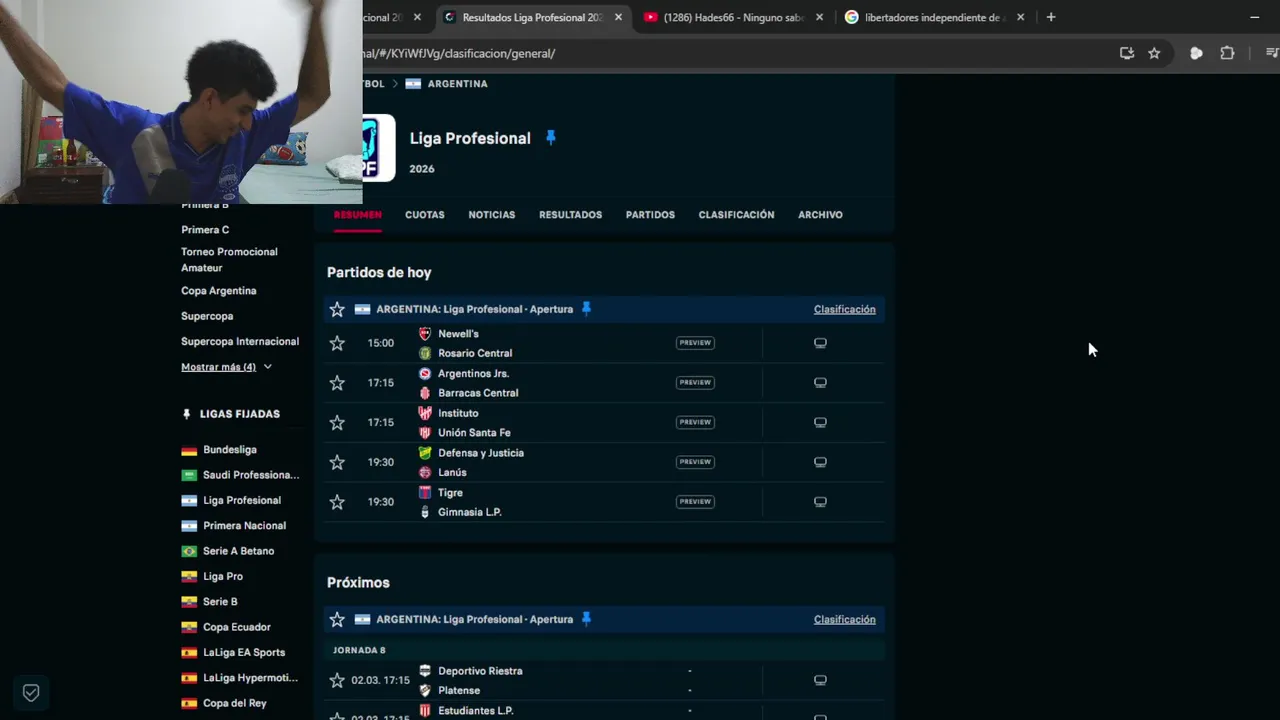Open Supercopa Internacional in sidebar

240,342
